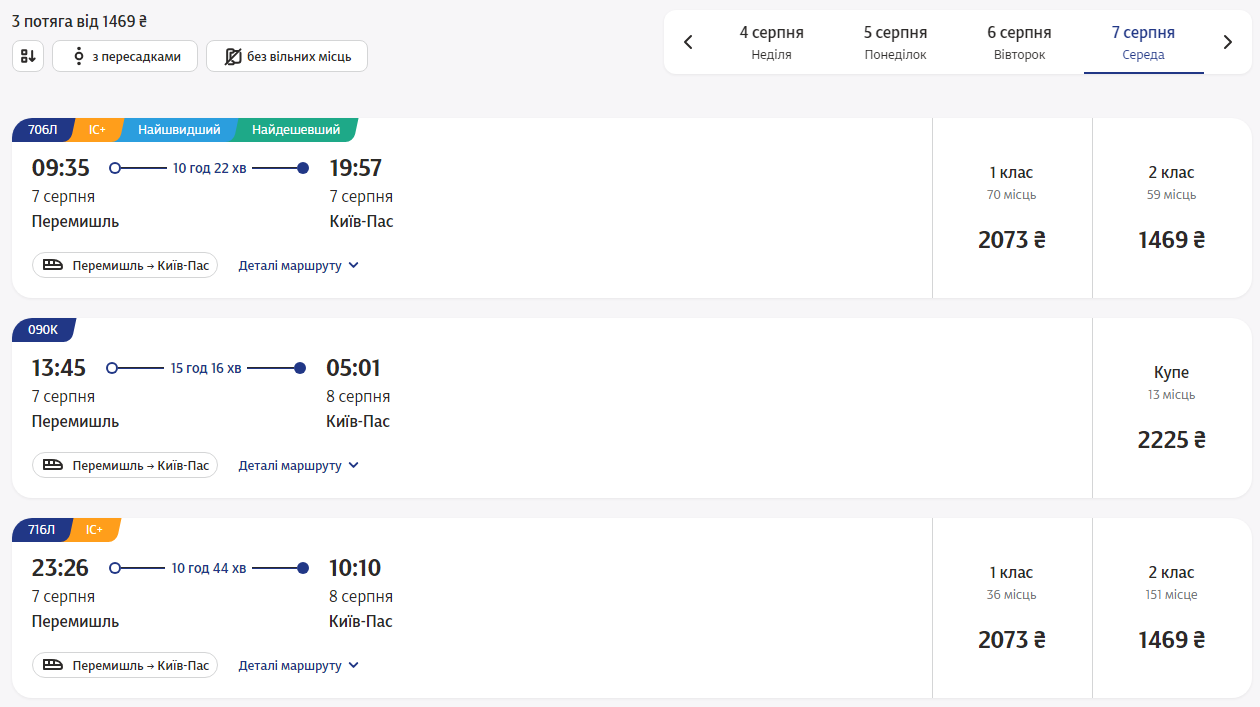This screenshot has width=1260, height=707.
Task: Go to previous dates with left arrow
Action: 688,42
